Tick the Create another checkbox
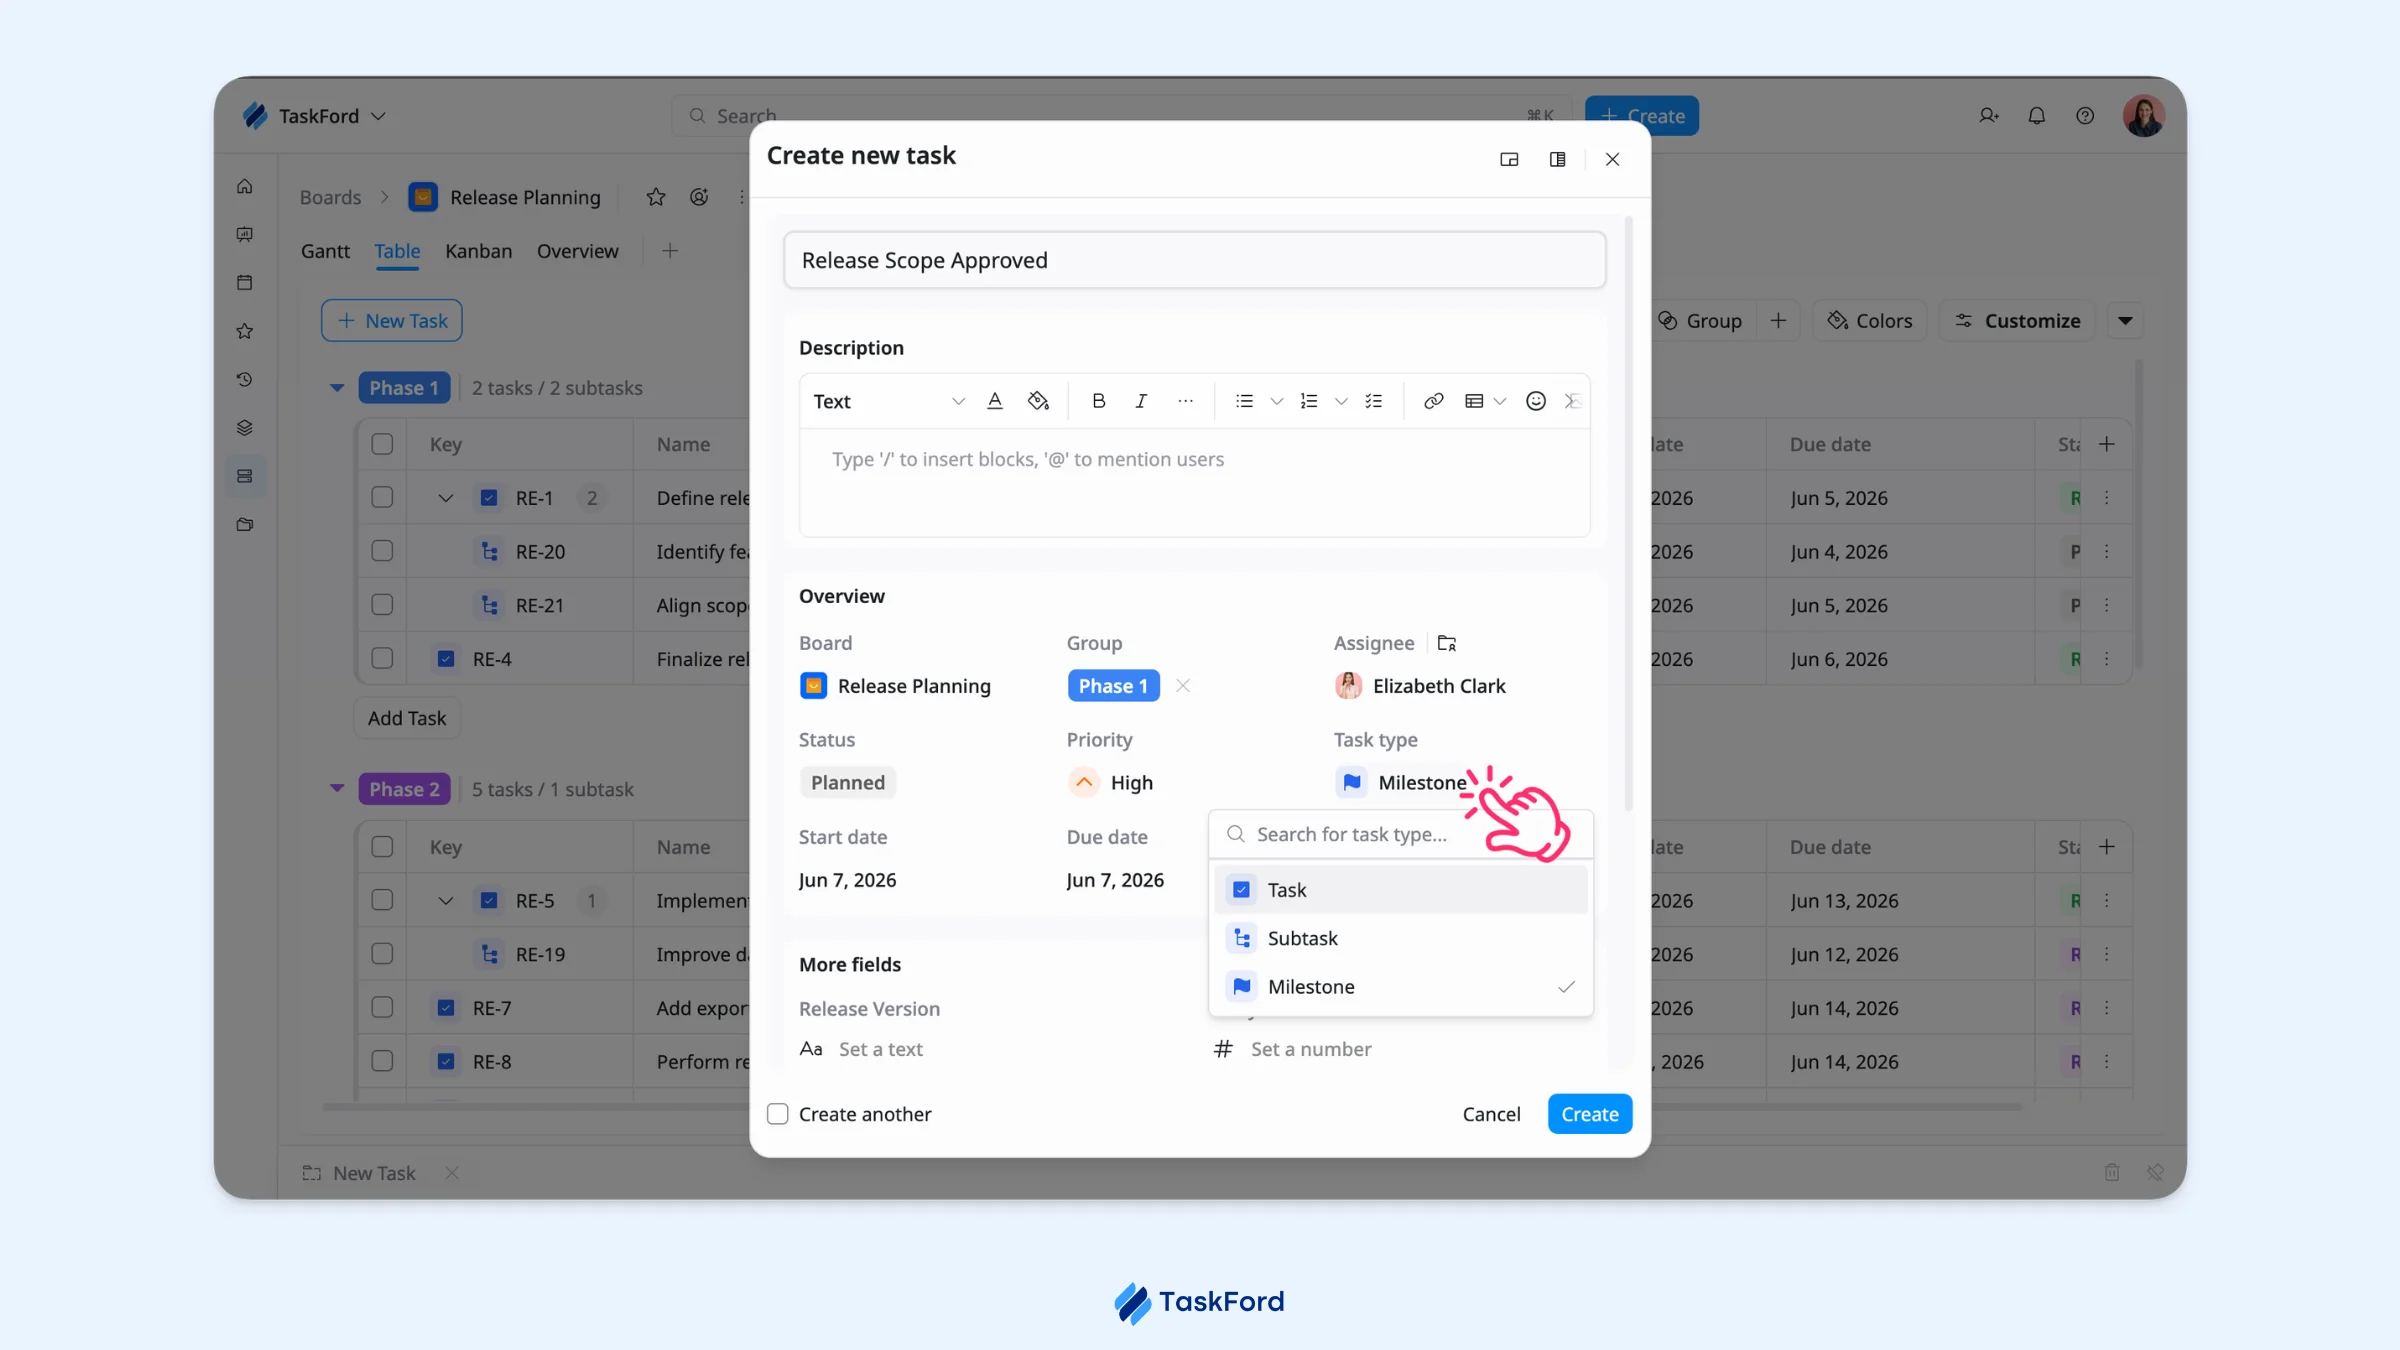The image size is (2400, 1350). tap(777, 1114)
